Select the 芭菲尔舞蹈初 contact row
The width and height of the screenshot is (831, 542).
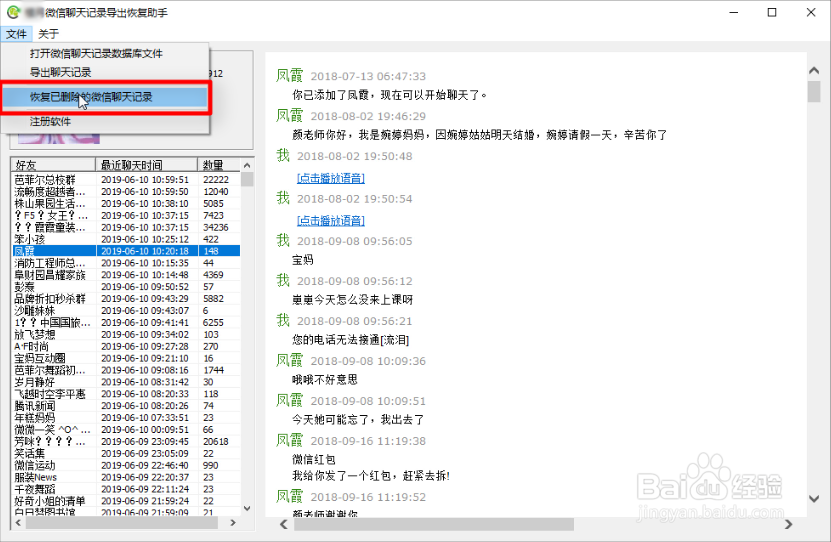click(126, 370)
